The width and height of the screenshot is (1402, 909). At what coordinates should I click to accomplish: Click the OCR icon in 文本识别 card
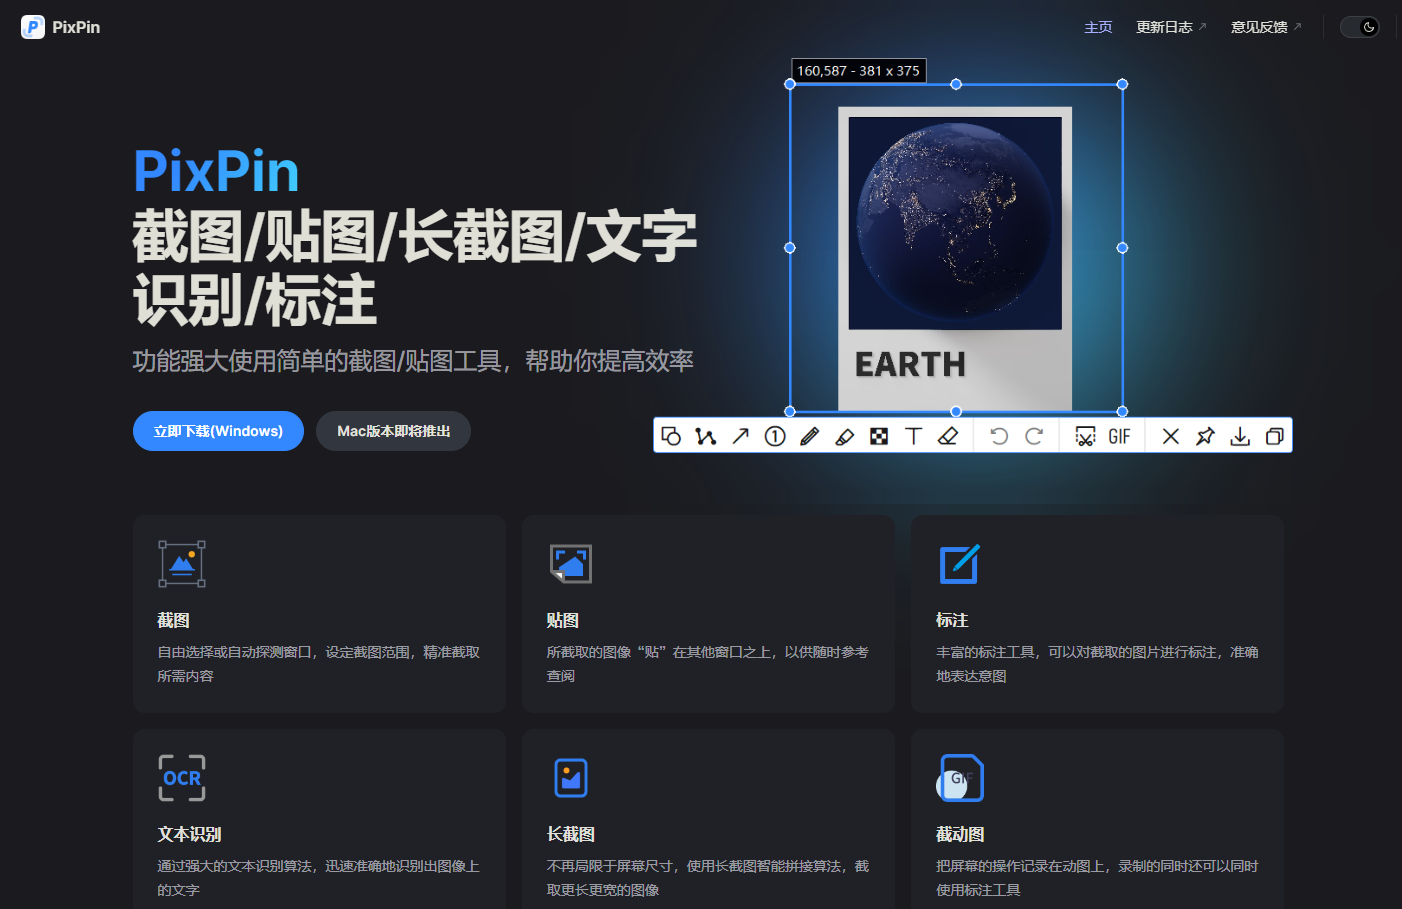pyautogui.click(x=182, y=778)
